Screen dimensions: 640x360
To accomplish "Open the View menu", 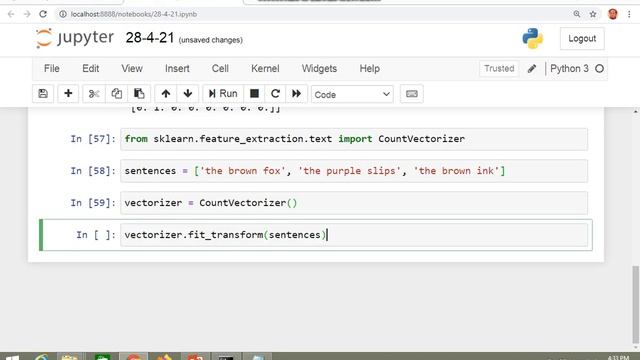I will (x=132, y=69).
